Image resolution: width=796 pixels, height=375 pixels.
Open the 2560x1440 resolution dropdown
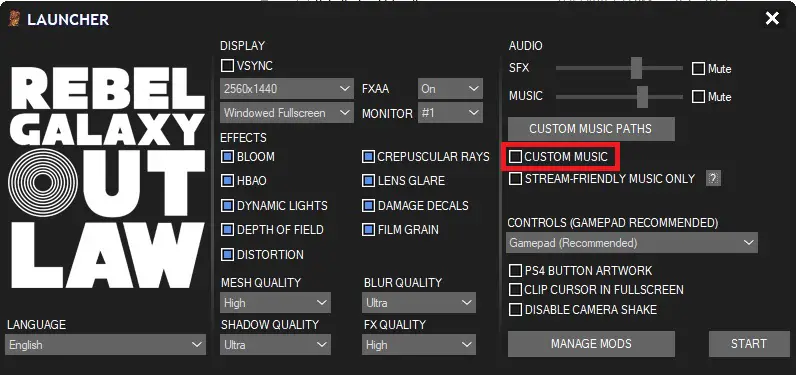pos(287,89)
